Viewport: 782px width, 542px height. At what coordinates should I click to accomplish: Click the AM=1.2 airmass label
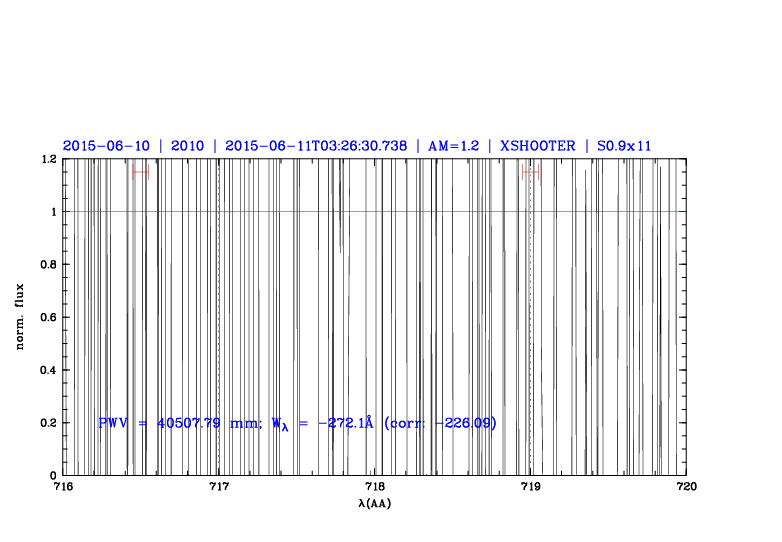[453, 146]
